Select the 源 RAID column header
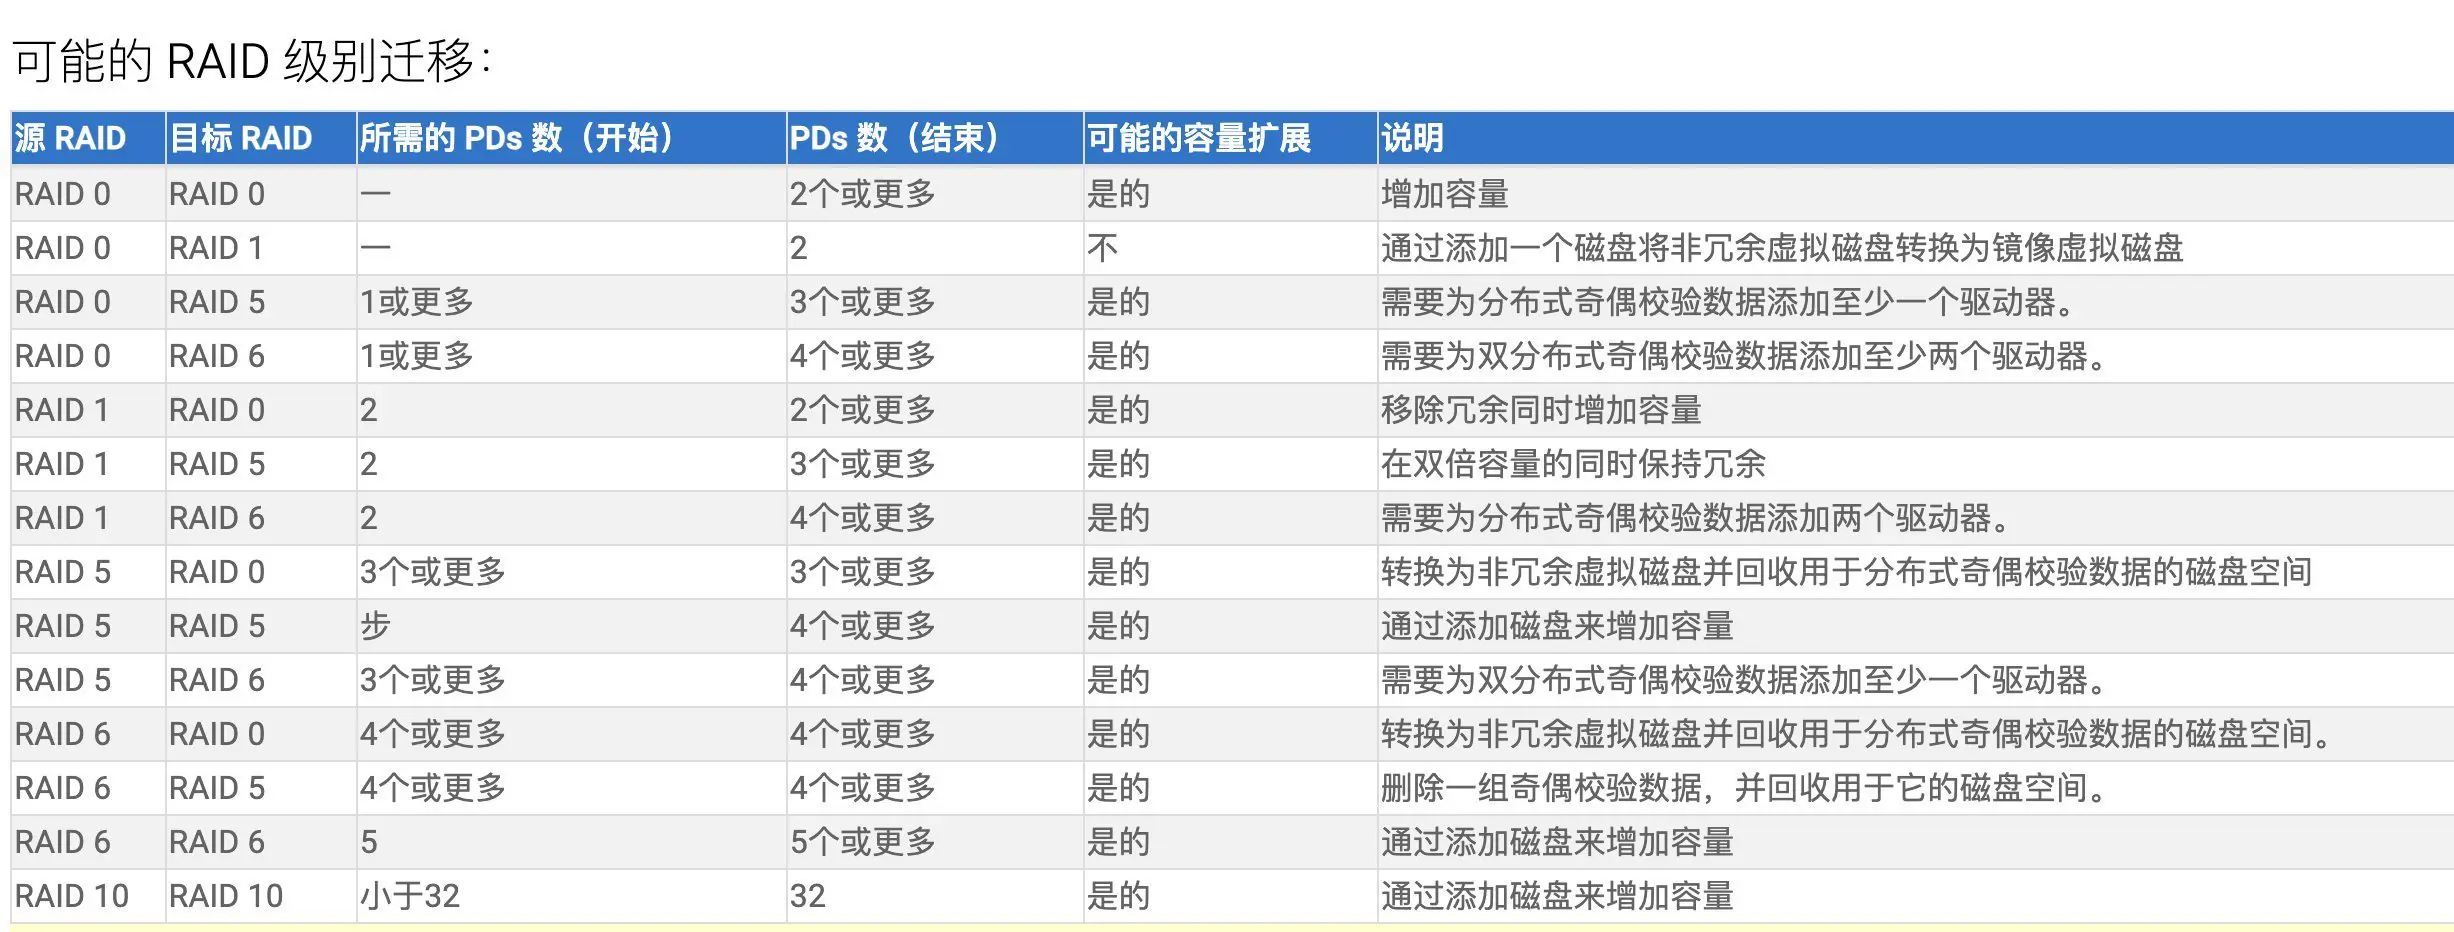 70,138
